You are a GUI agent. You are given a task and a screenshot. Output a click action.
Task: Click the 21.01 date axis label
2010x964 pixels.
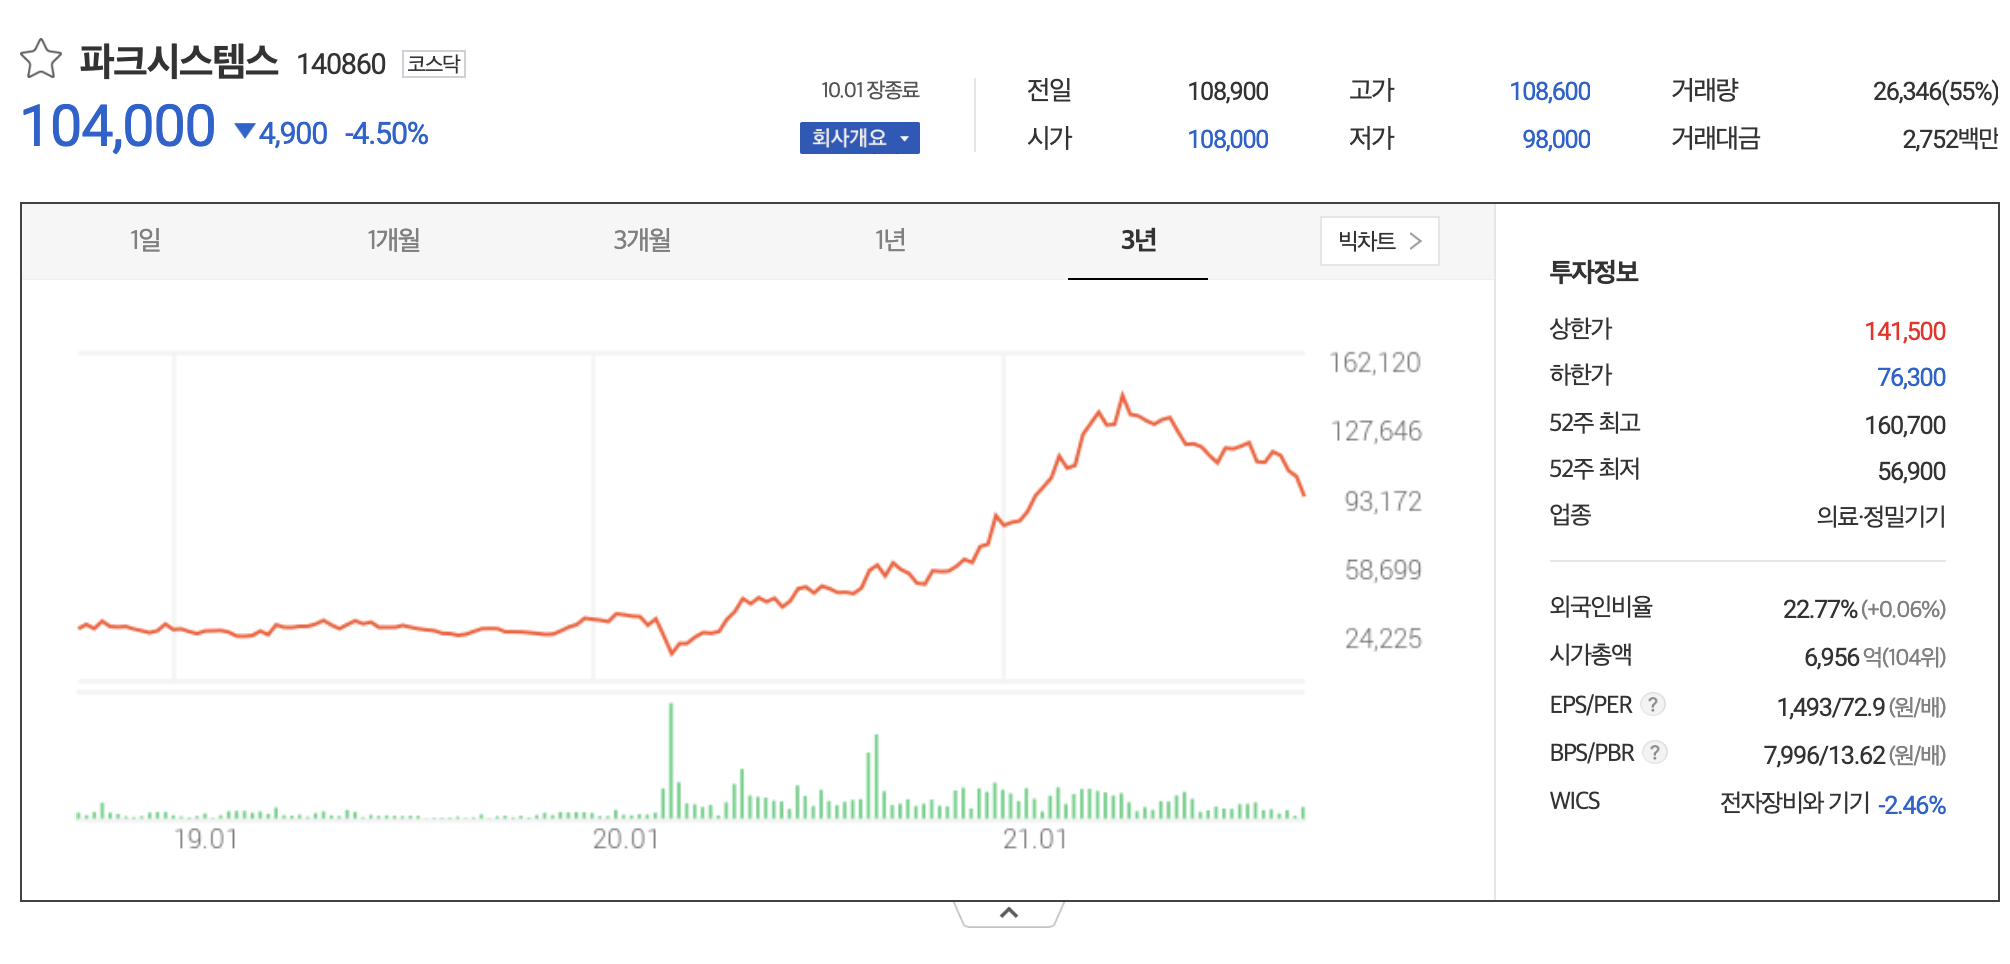point(1035,839)
